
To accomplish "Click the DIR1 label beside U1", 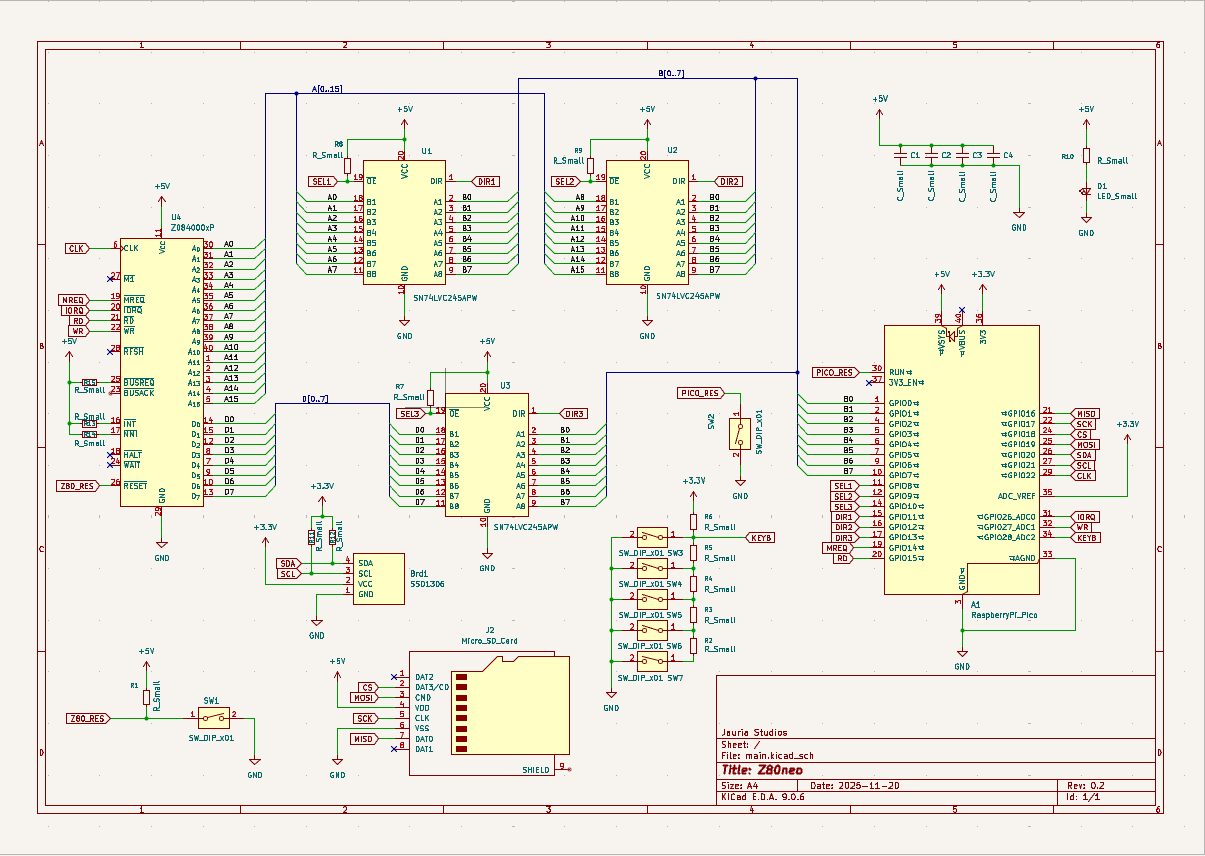I will click(x=485, y=181).
